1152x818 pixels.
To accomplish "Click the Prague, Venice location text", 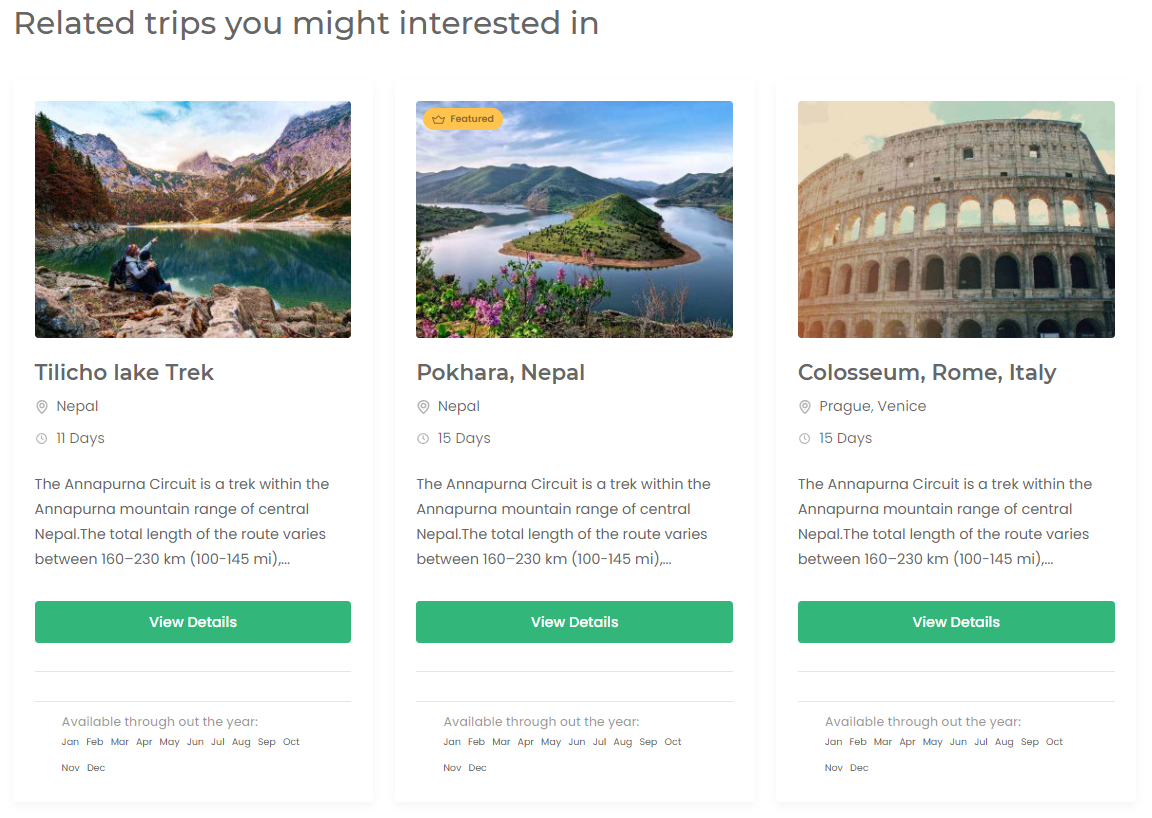I will [872, 406].
